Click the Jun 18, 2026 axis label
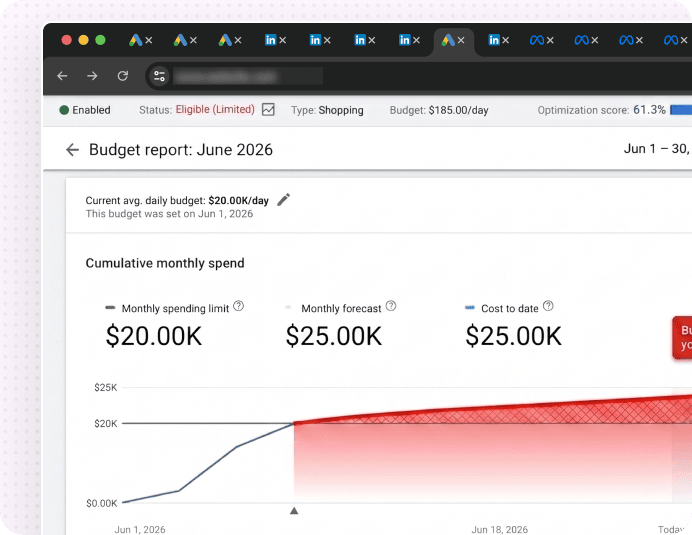 [500, 529]
